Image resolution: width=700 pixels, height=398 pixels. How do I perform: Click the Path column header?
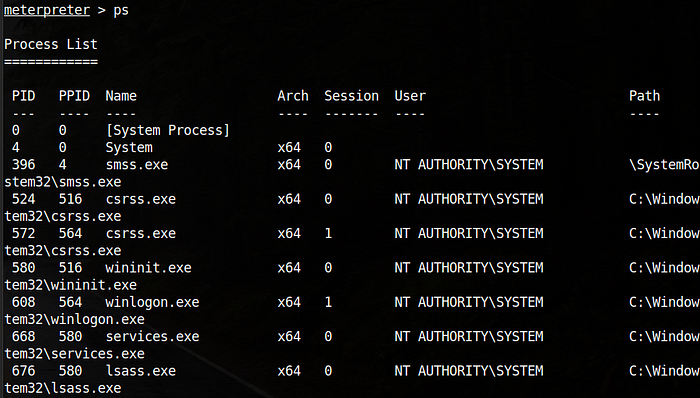(x=645, y=96)
